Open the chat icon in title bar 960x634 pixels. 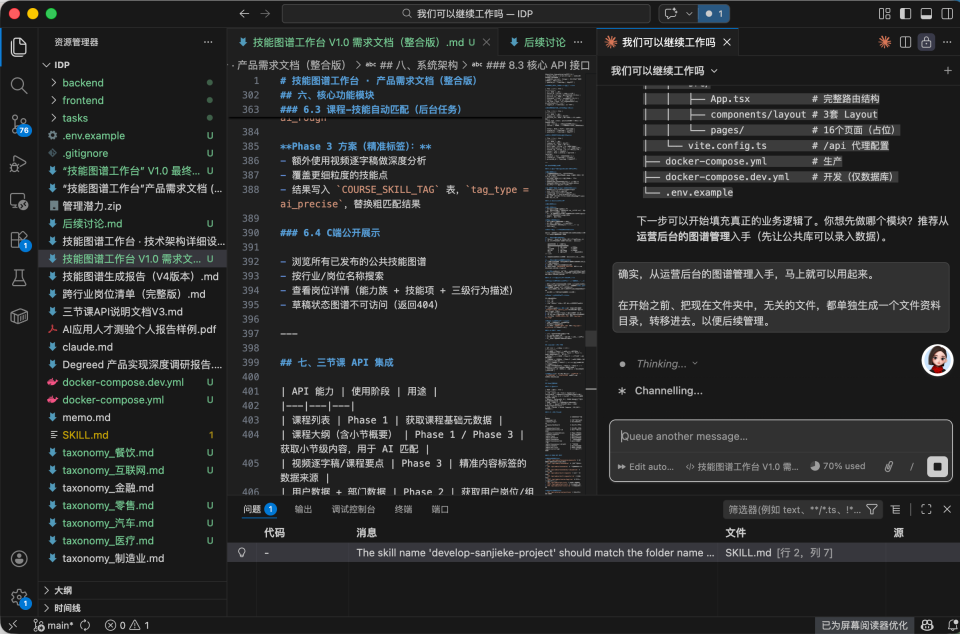[670, 13]
